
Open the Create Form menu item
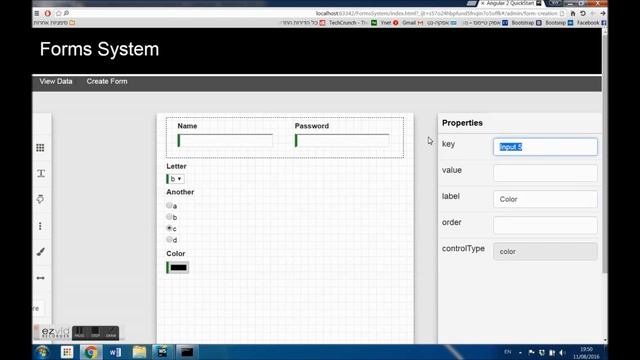[107, 81]
